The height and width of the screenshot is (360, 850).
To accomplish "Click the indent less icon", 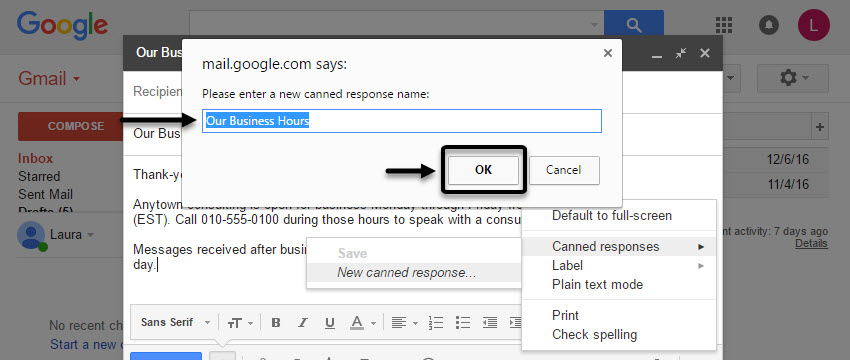I will tap(490, 323).
